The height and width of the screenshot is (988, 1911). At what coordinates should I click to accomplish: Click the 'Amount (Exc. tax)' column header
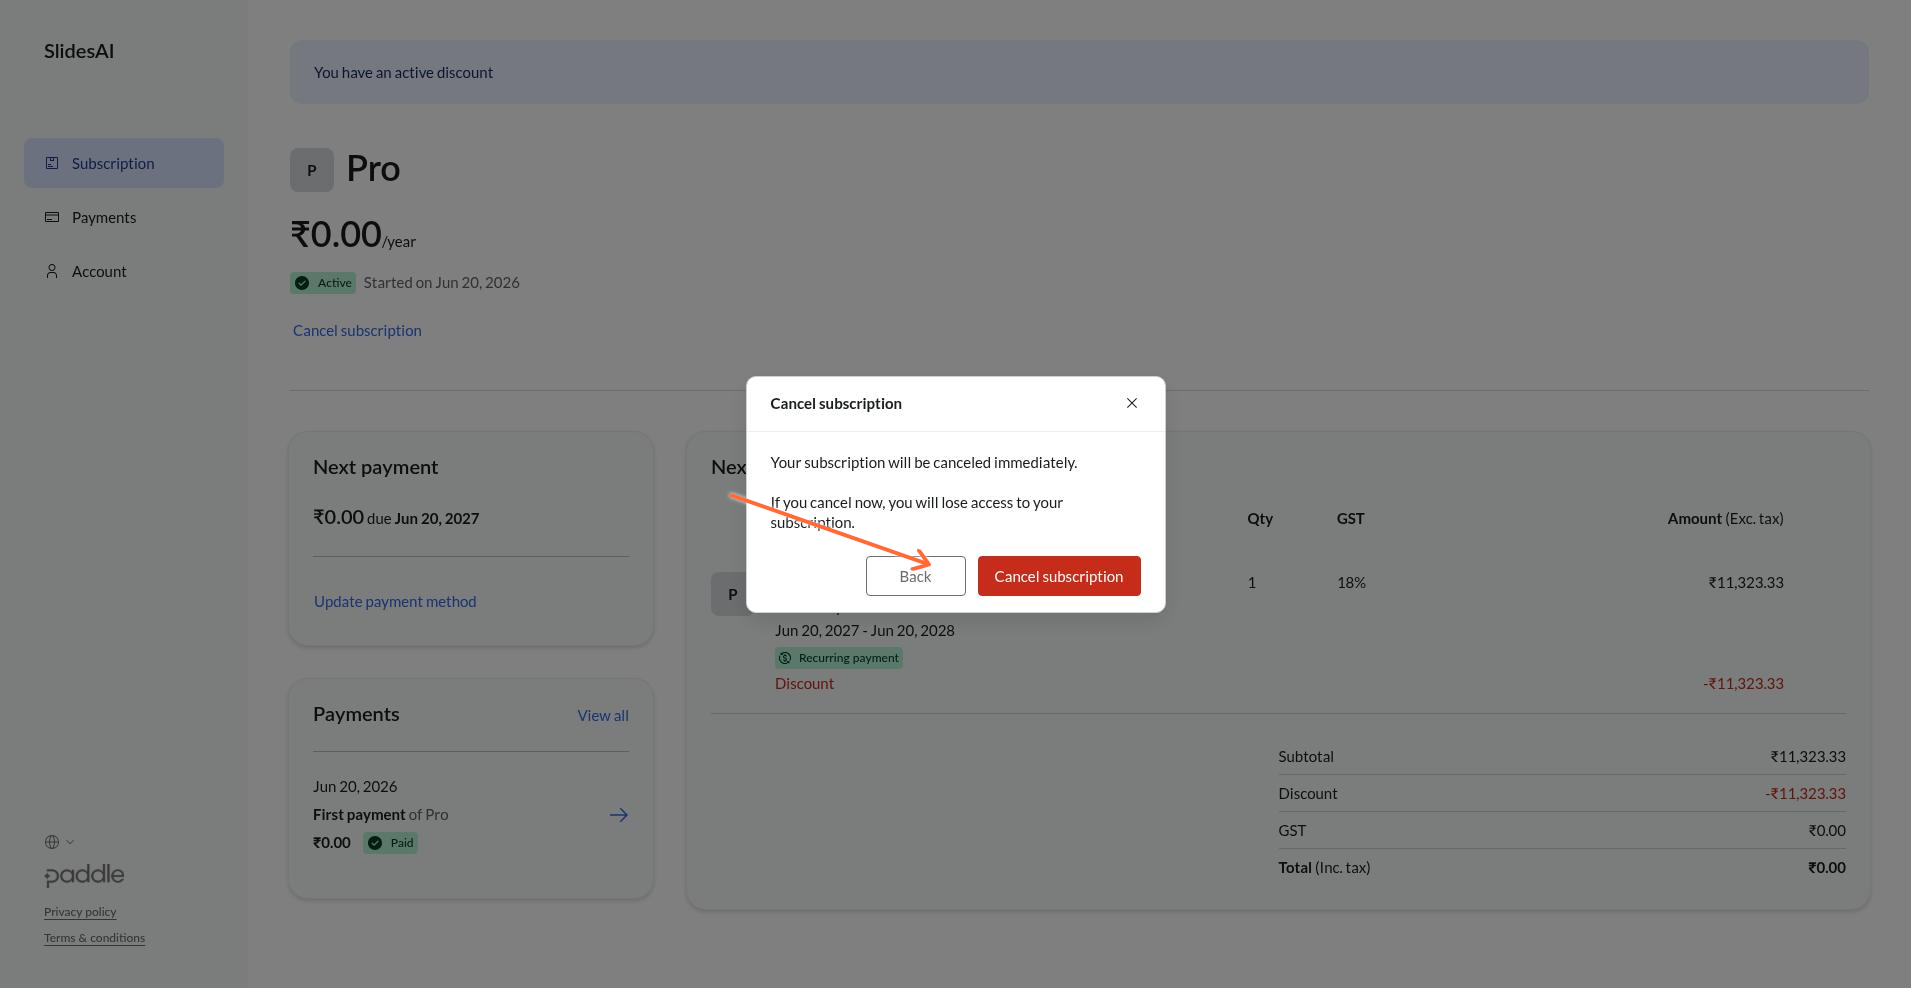pyautogui.click(x=1725, y=518)
